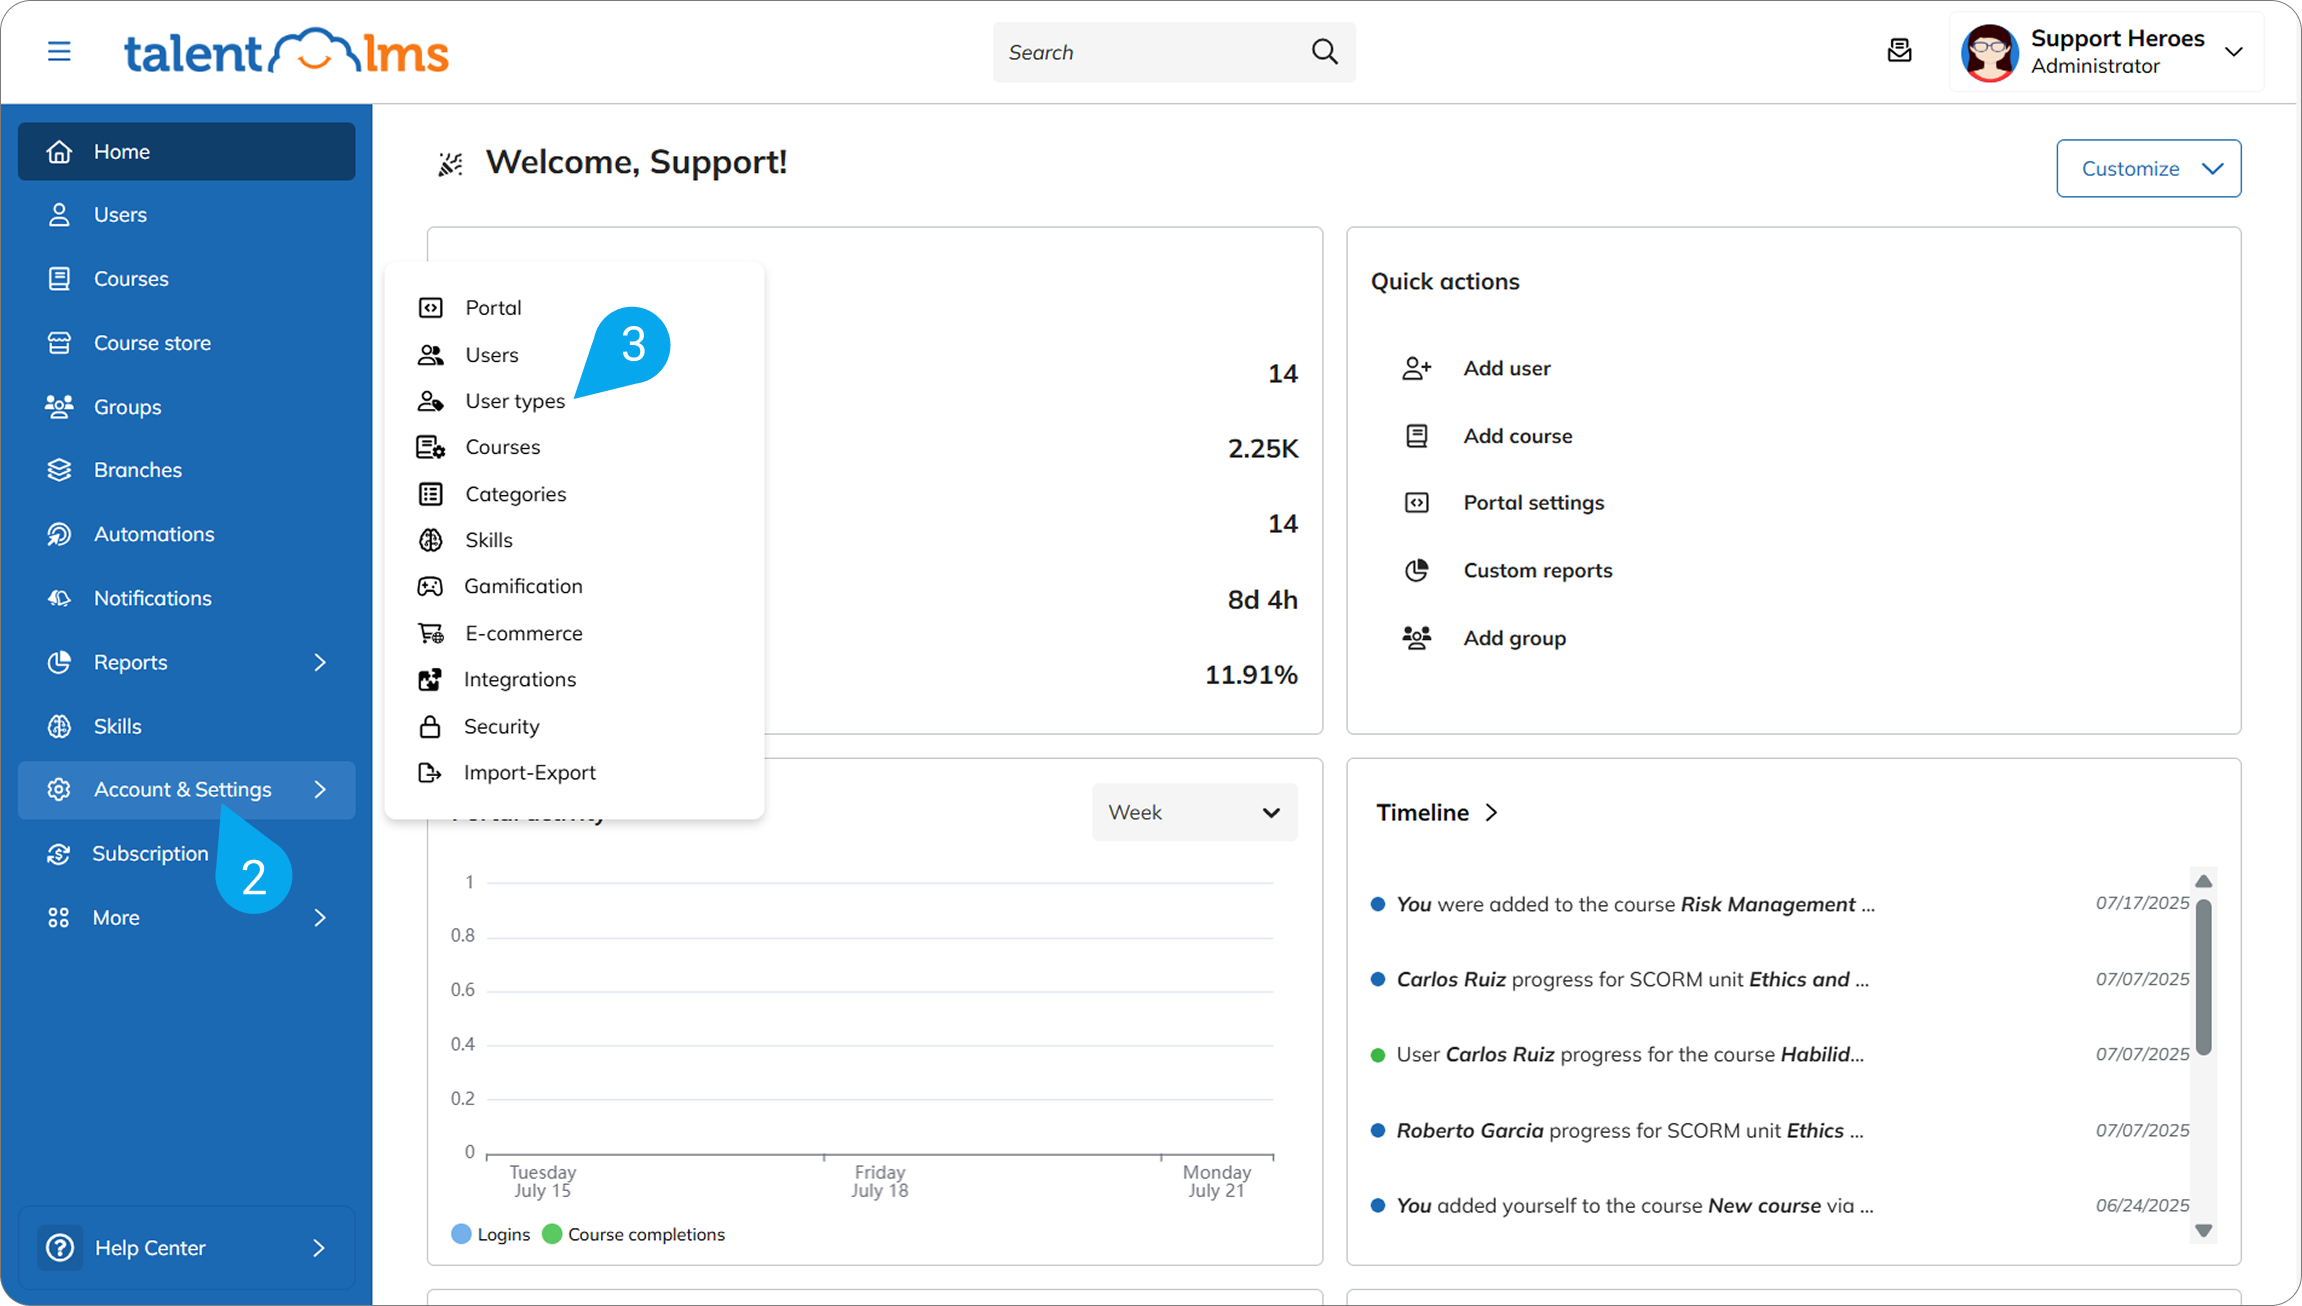The image size is (2302, 1306).
Task: Open the Customize dropdown
Action: [2148, 168]
